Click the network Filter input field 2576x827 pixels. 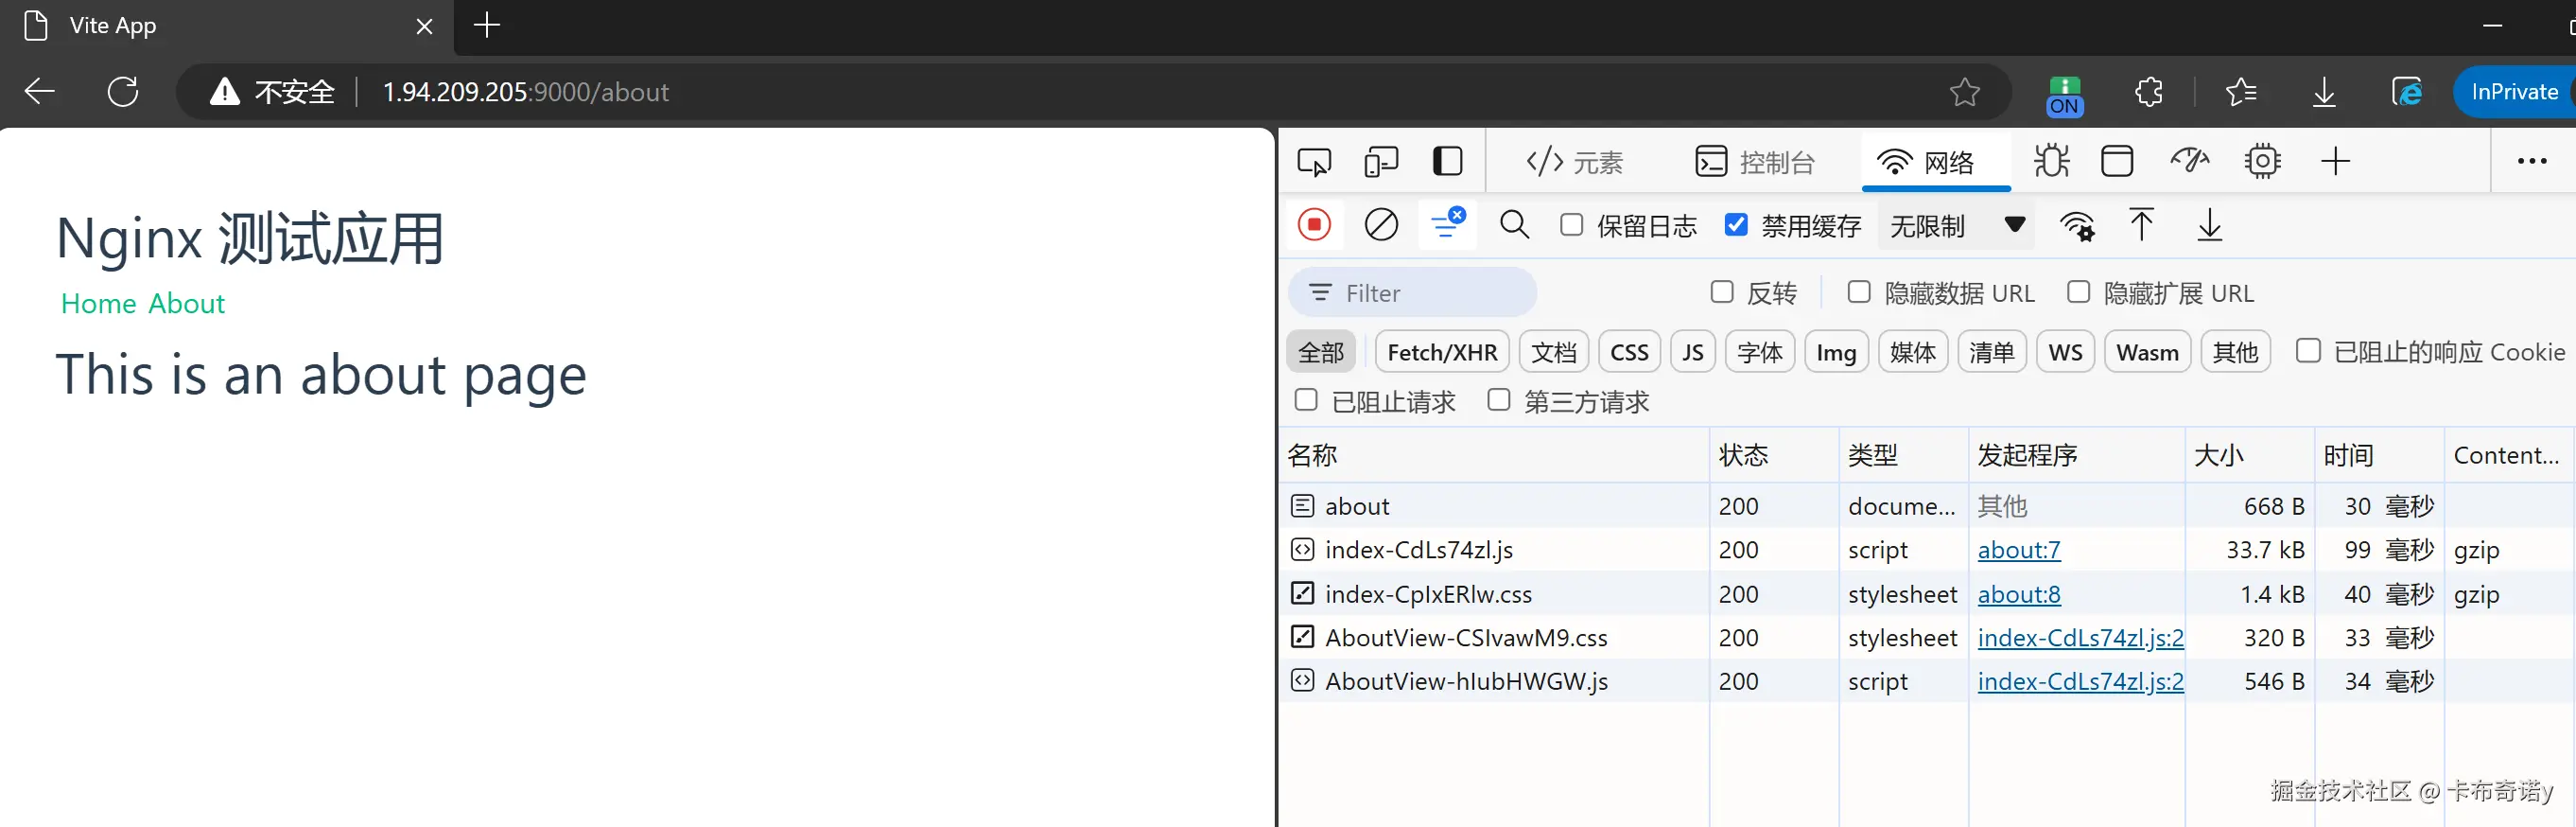1412,292
